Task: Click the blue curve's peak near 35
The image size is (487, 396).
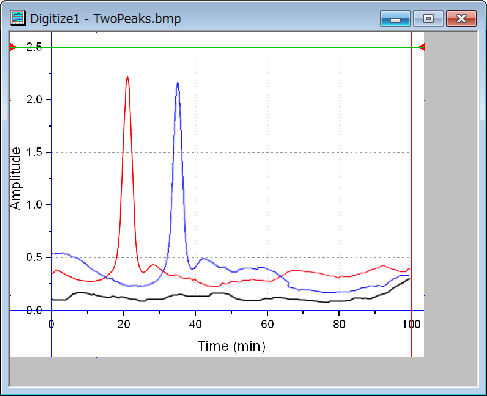Action: pyautogui.click(x=178, y=83)
